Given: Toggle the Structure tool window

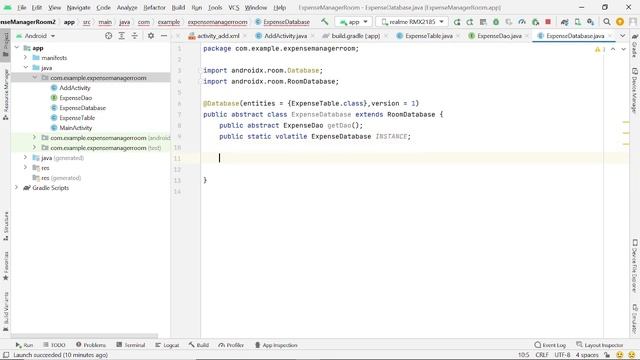Looking at the screenshot, I should (x=6, y=226).
